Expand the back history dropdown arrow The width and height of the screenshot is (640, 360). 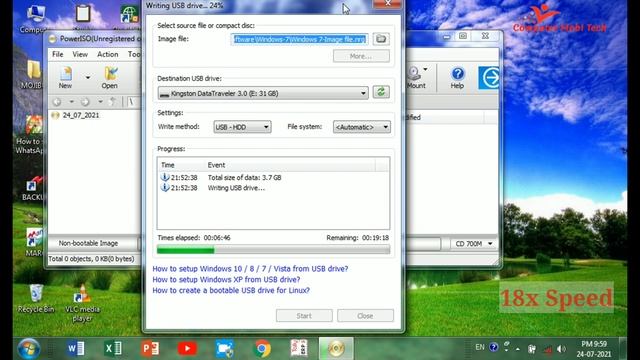71,102
